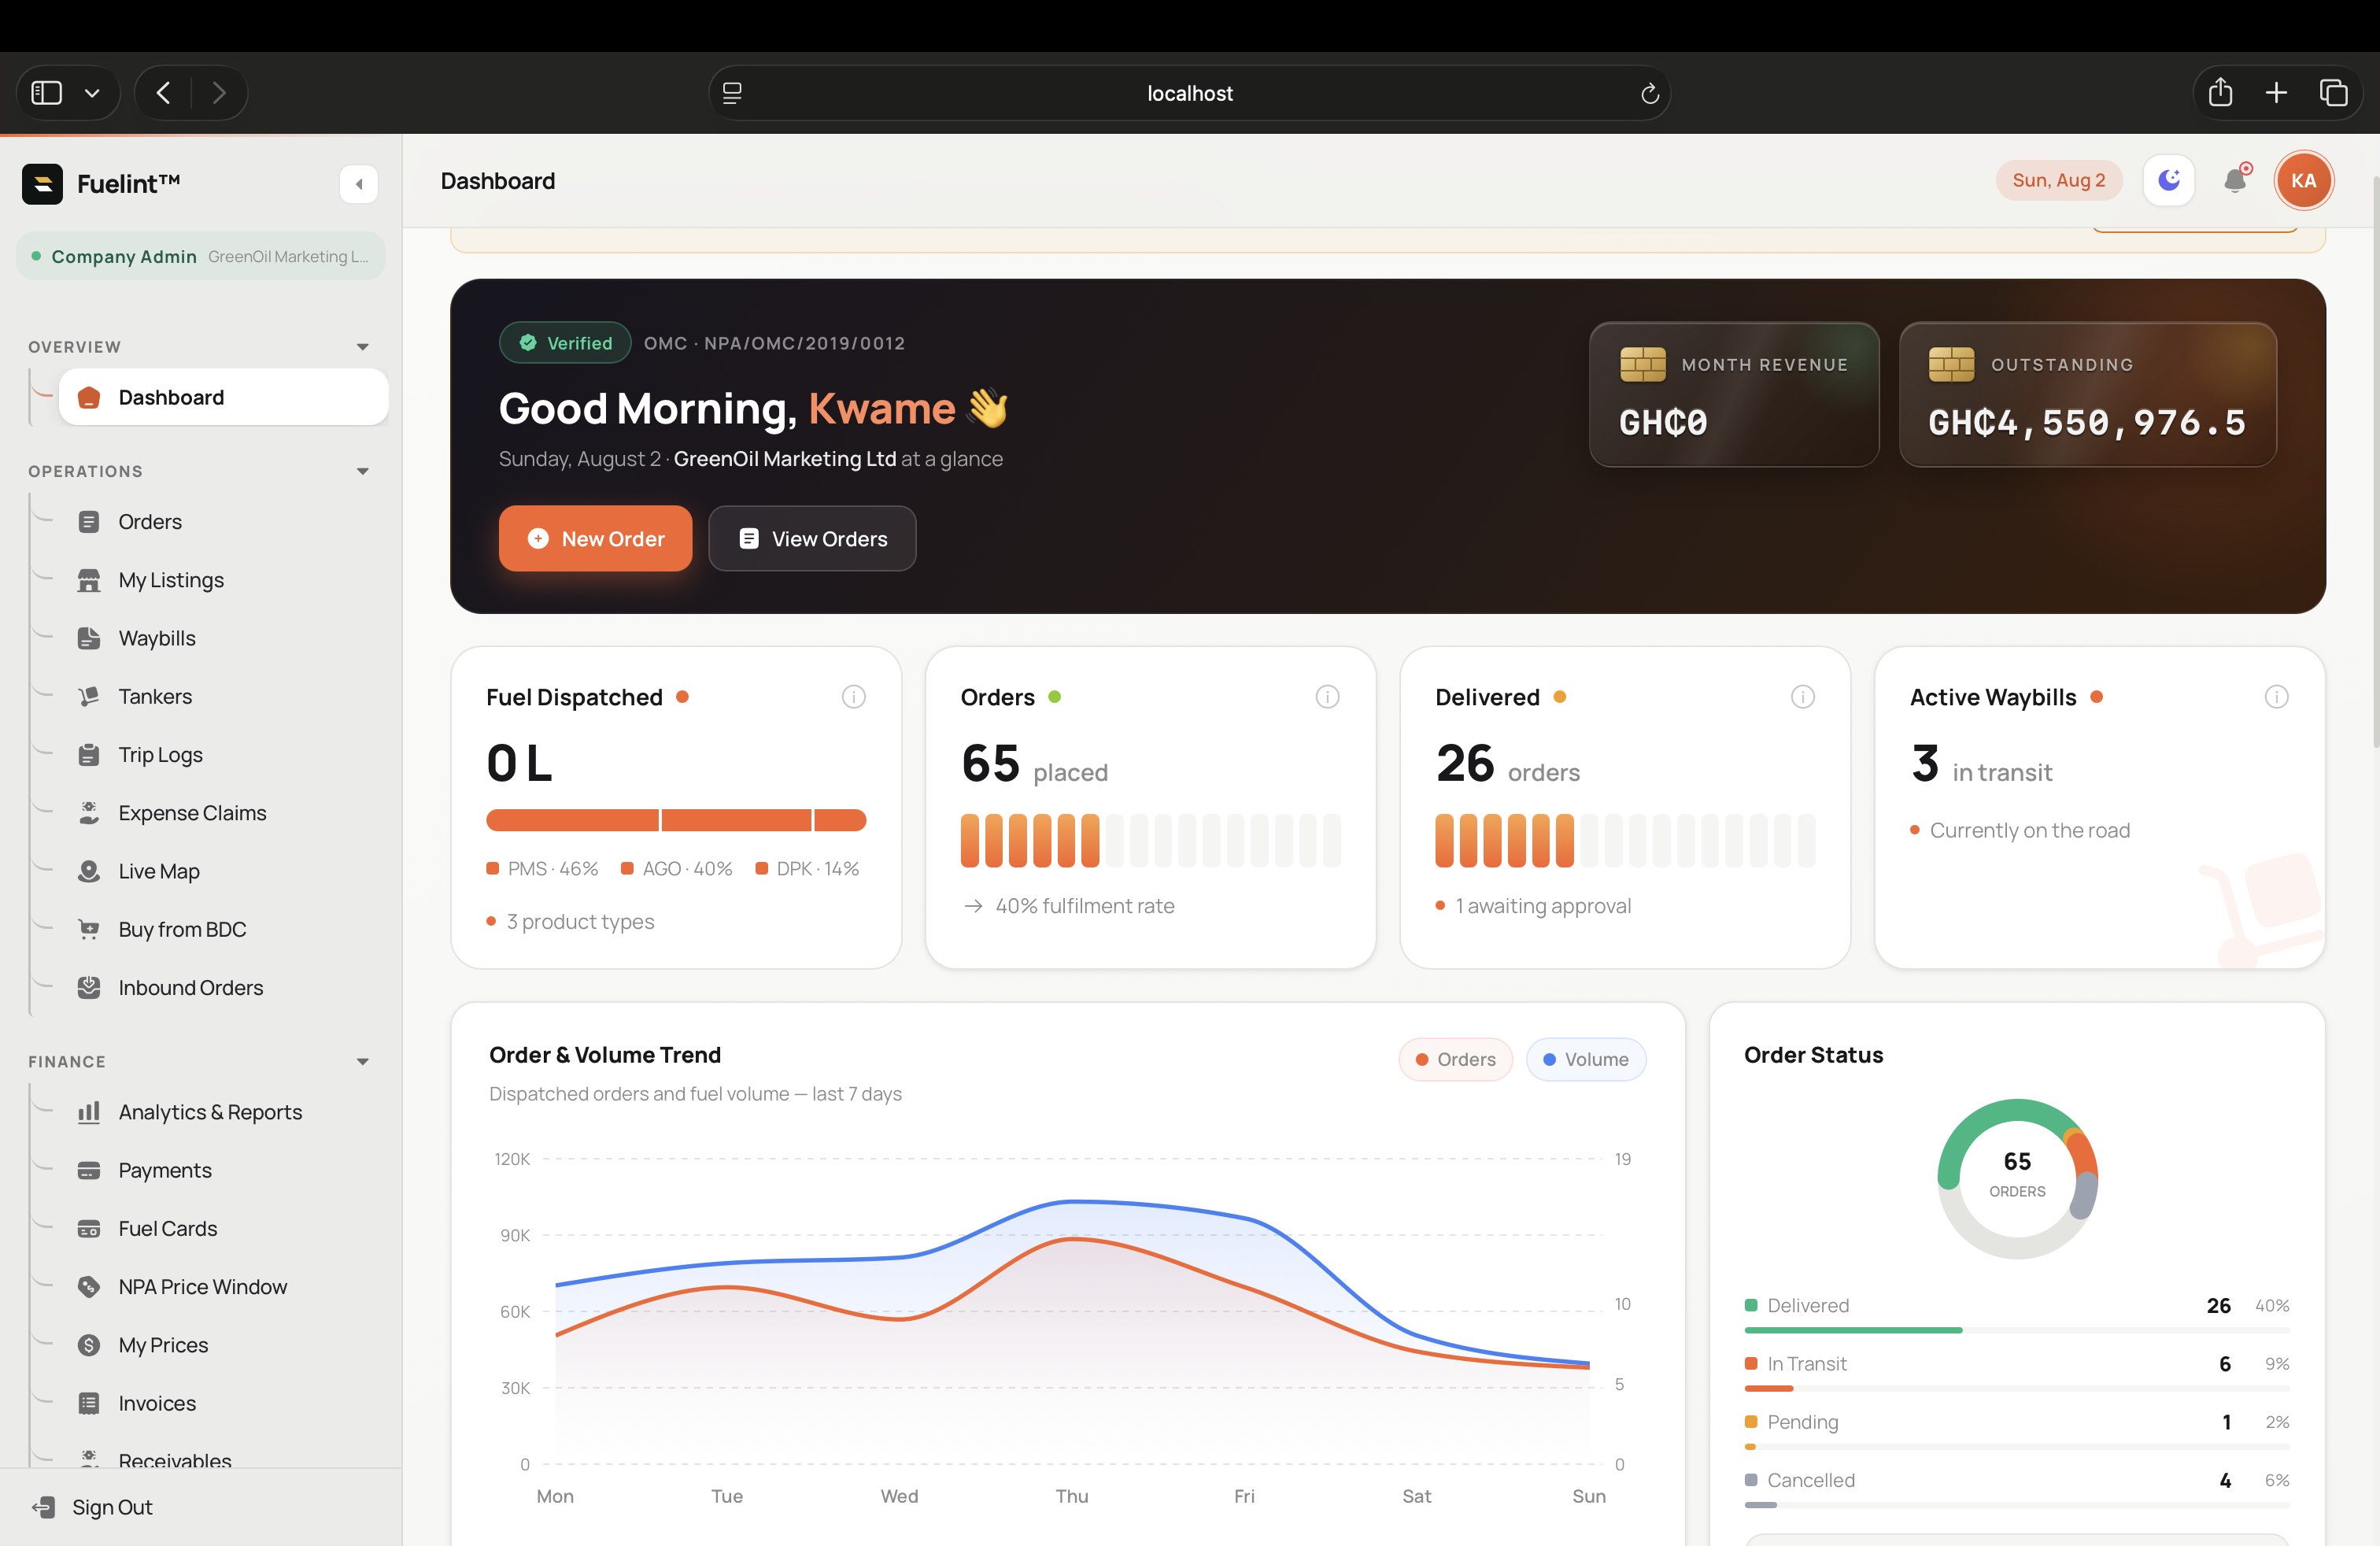Click the Inbound Orders icon
The image size is (2380, 1546).
(x=89, y=987)
